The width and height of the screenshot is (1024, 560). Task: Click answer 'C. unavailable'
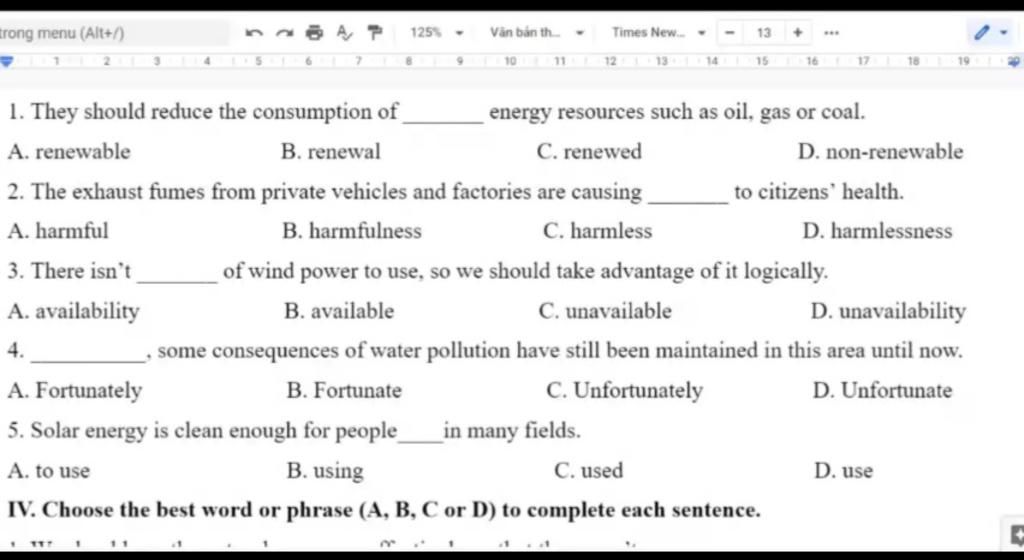coord(605,311)
